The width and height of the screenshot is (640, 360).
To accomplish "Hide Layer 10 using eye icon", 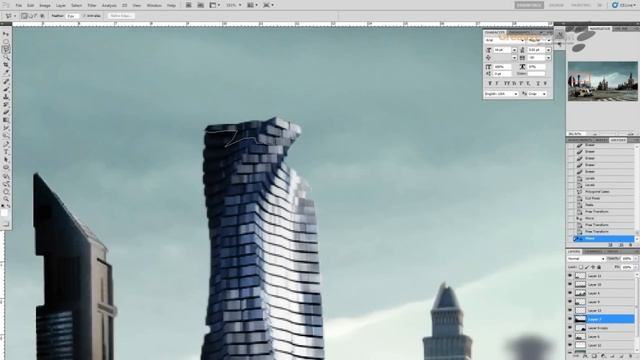I will 570,284.
